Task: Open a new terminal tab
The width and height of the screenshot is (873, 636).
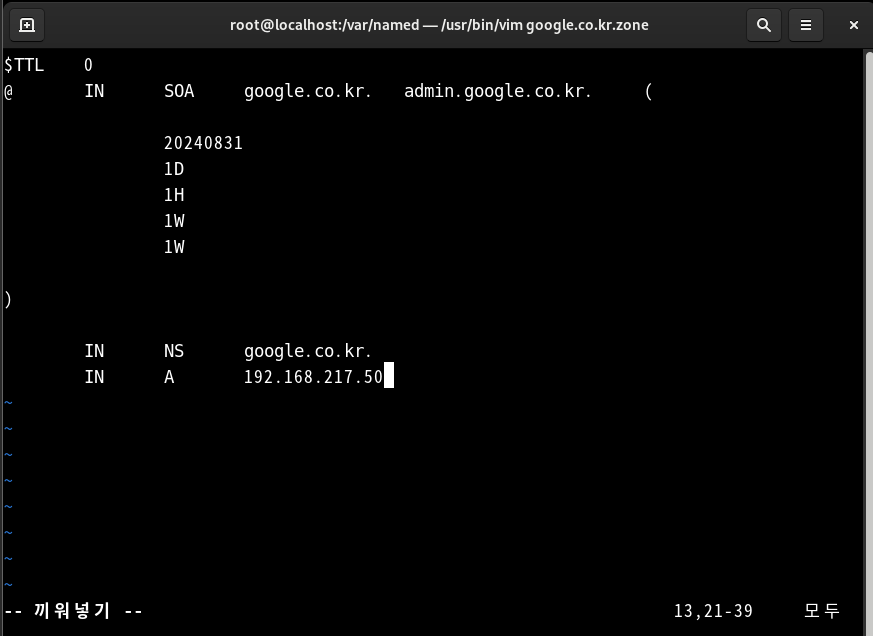Action: click(x=27, y=25)
